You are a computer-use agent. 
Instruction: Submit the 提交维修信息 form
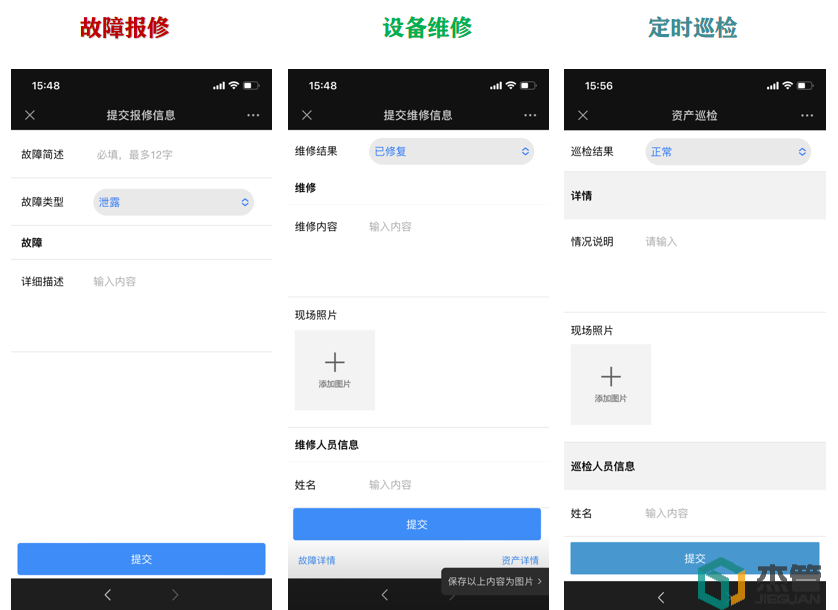click(x=417, y=524)
